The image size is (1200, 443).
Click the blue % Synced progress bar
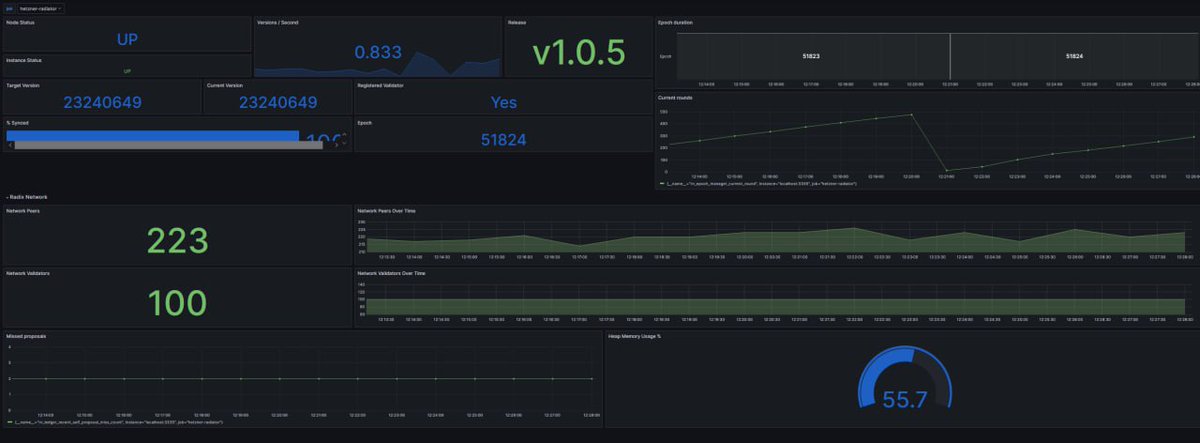pyautogui.click(x=152, y=135)
